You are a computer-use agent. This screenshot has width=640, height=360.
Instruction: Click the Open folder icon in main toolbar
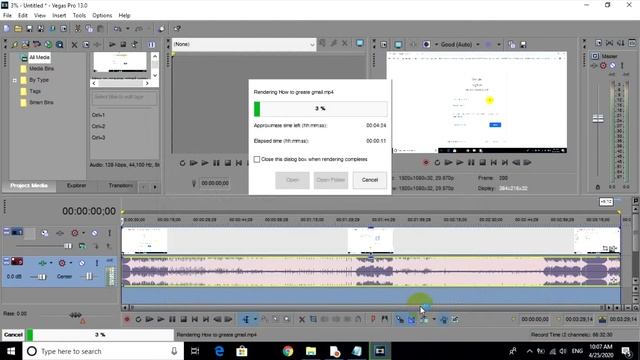pos(18,29)
